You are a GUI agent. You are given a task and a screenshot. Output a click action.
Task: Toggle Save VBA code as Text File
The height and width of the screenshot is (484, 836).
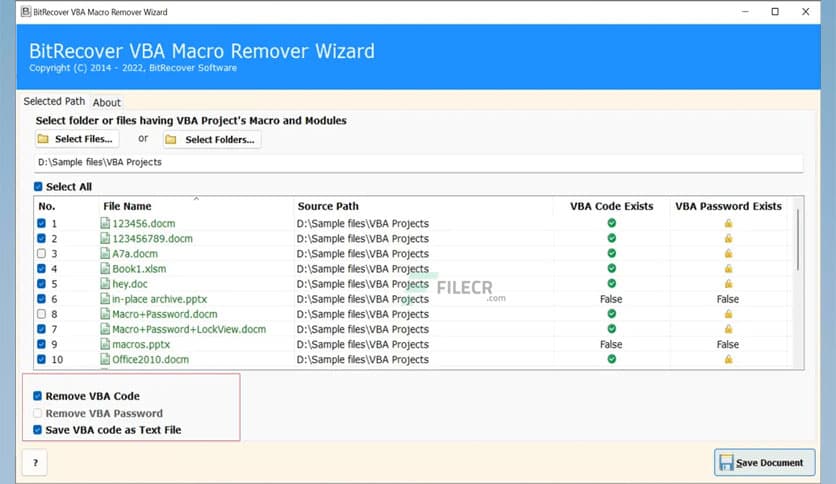[37, 430]
